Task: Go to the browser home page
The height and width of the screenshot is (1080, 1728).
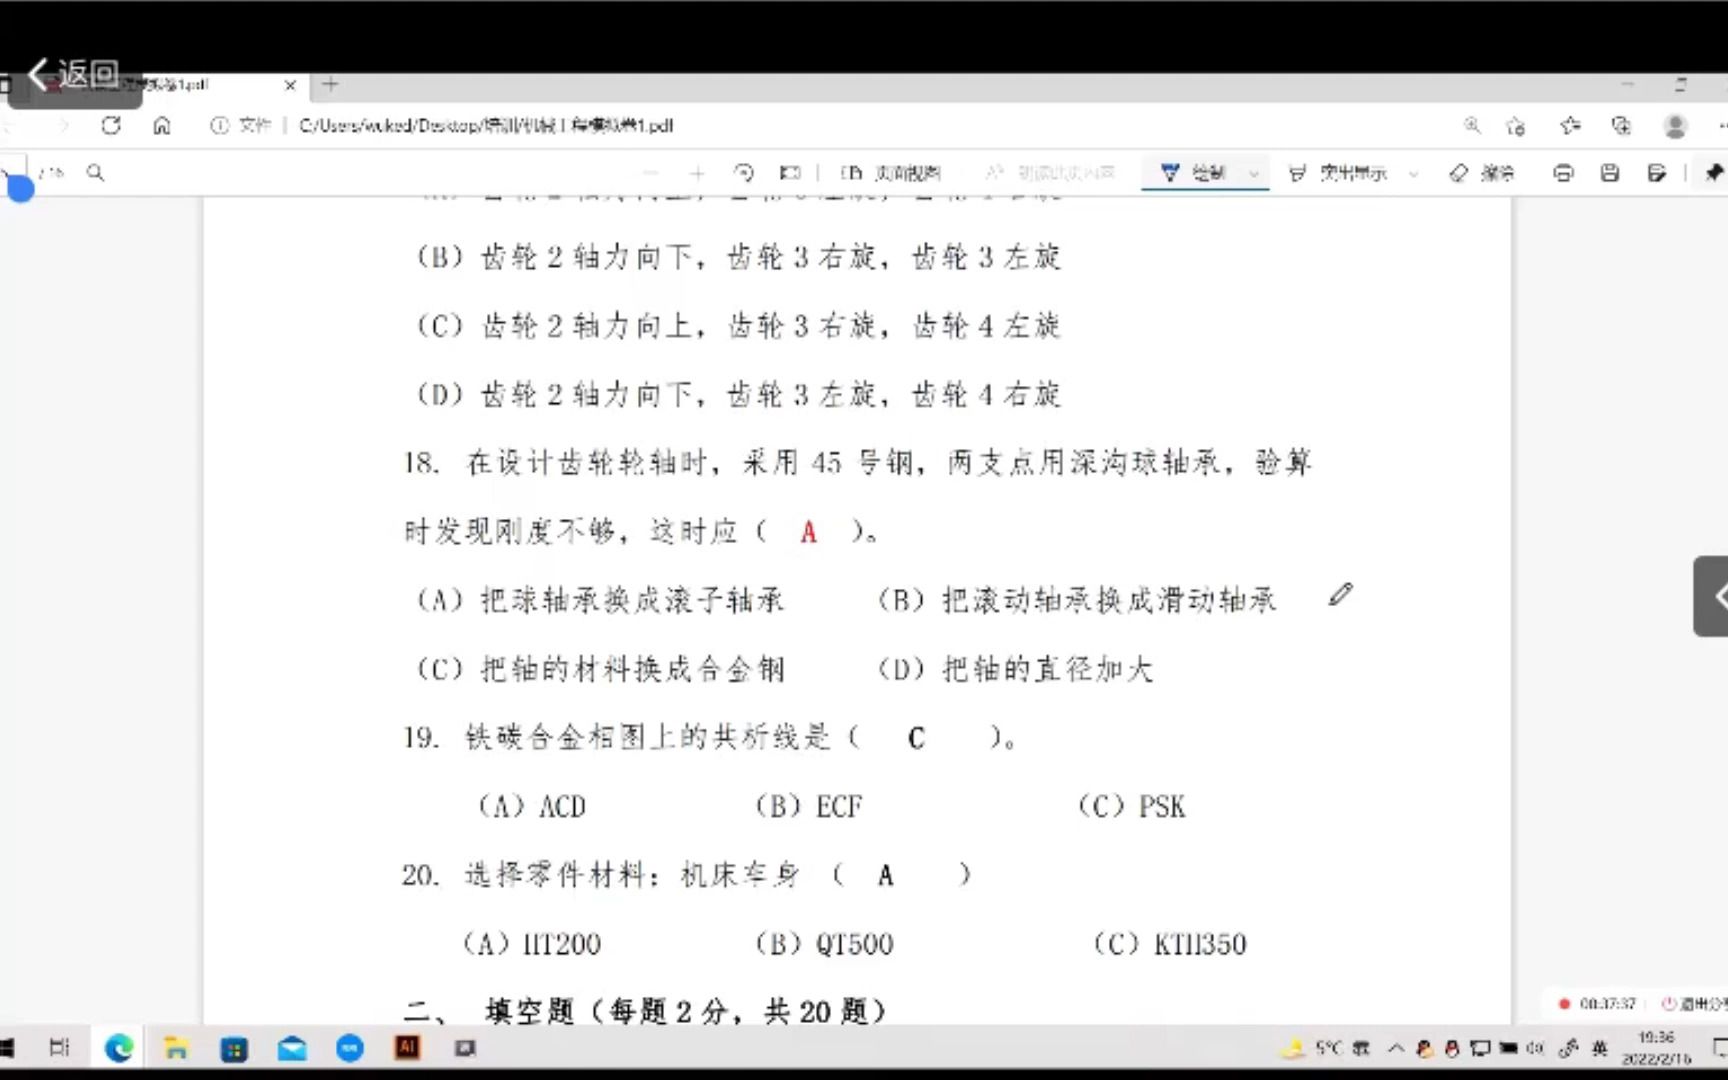Action: 162,125
